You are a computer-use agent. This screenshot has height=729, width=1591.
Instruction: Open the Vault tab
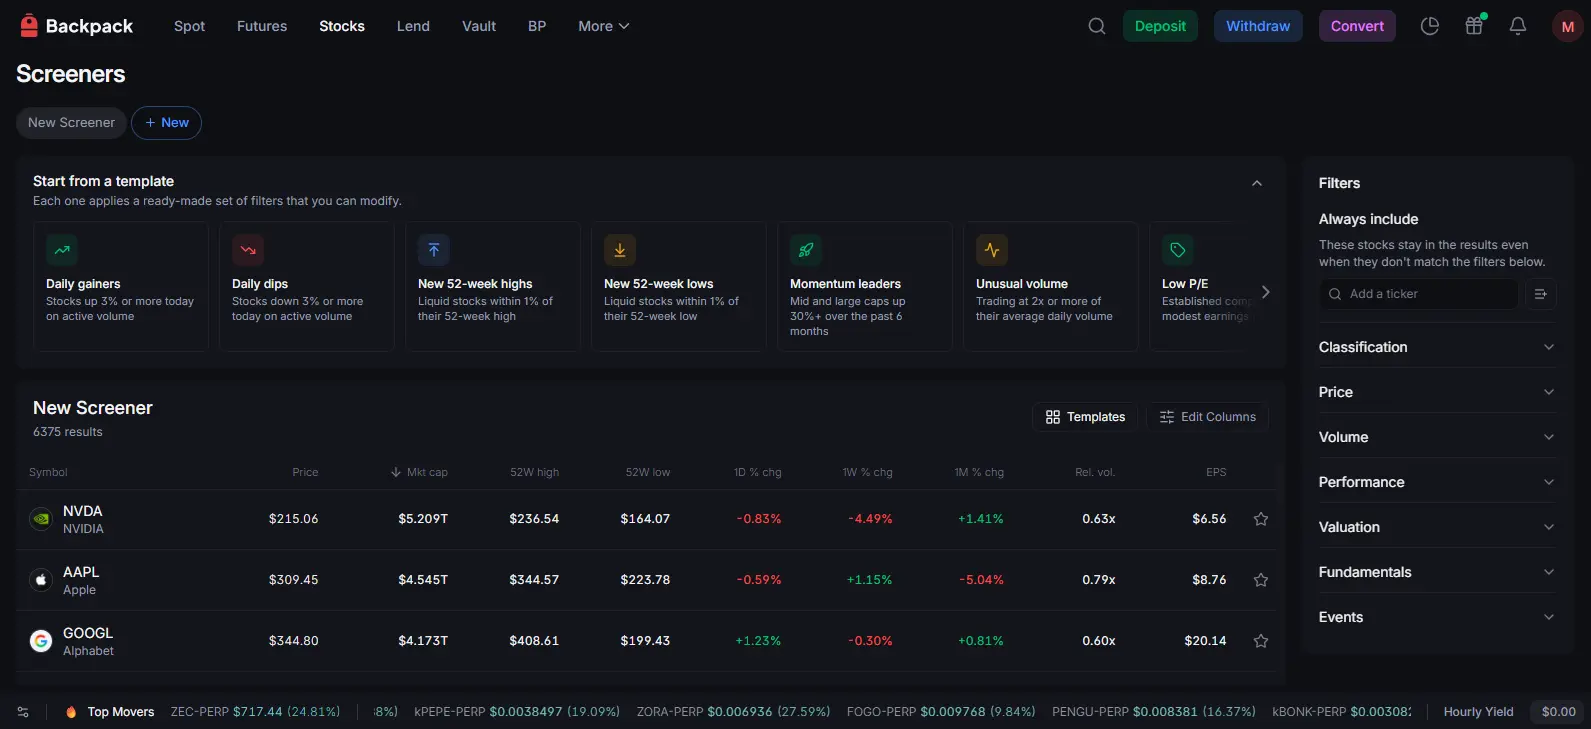pos(479,26)
